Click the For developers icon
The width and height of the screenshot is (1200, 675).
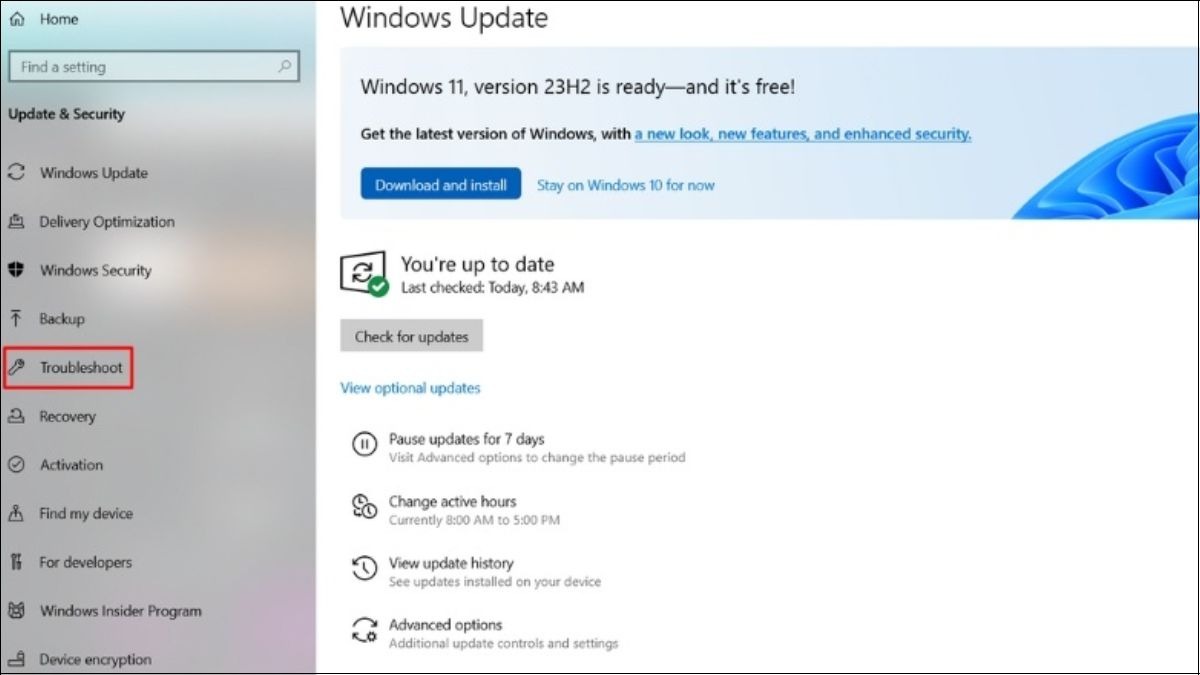coord(16,562)
